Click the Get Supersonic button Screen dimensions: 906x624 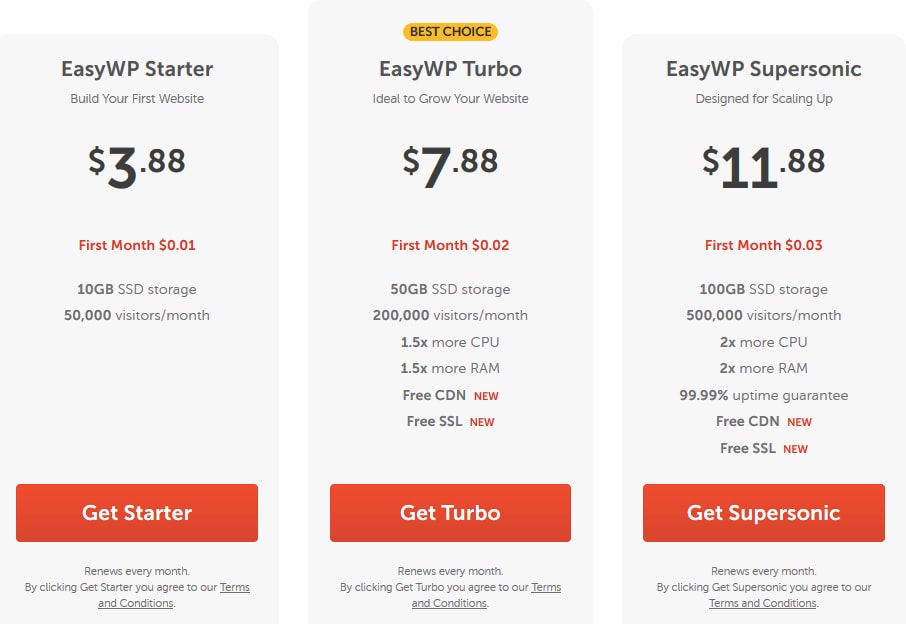coord(763,512)
